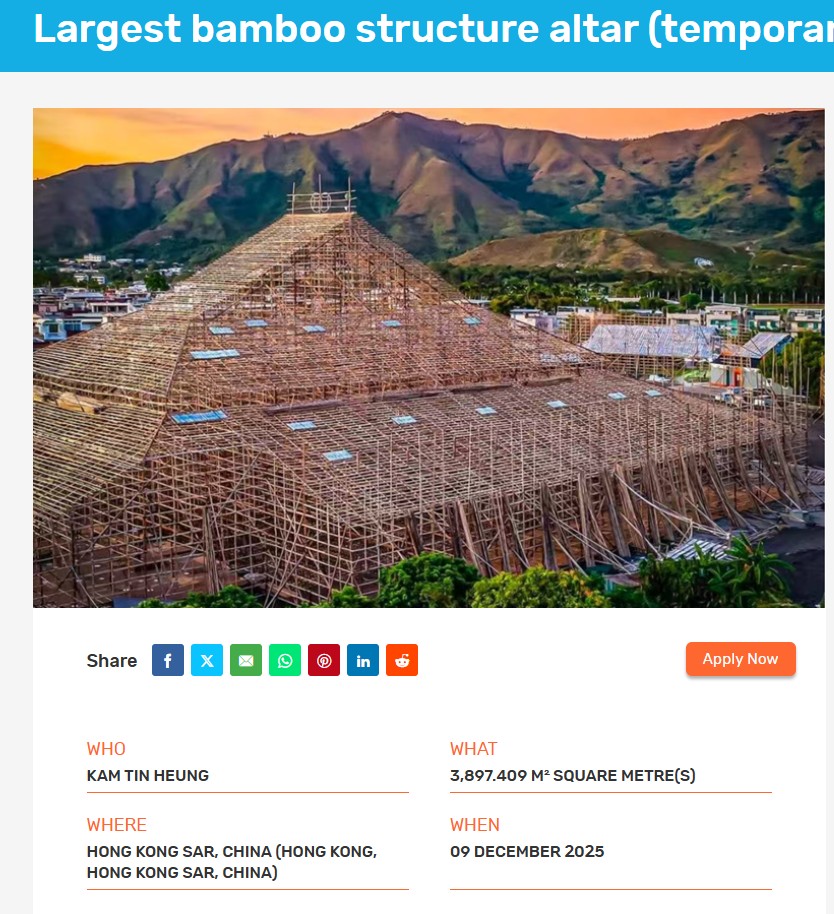
Task: Pin the record with the Pinterest icon
Action: click(324, 660)
